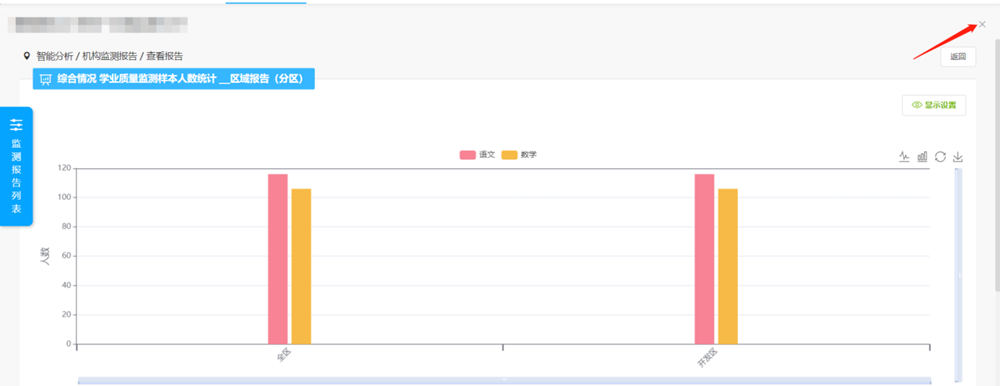Viewport: 1000px width, 386px height.
Task: Toggle the 语文 legend series
Action: (477, 155)
